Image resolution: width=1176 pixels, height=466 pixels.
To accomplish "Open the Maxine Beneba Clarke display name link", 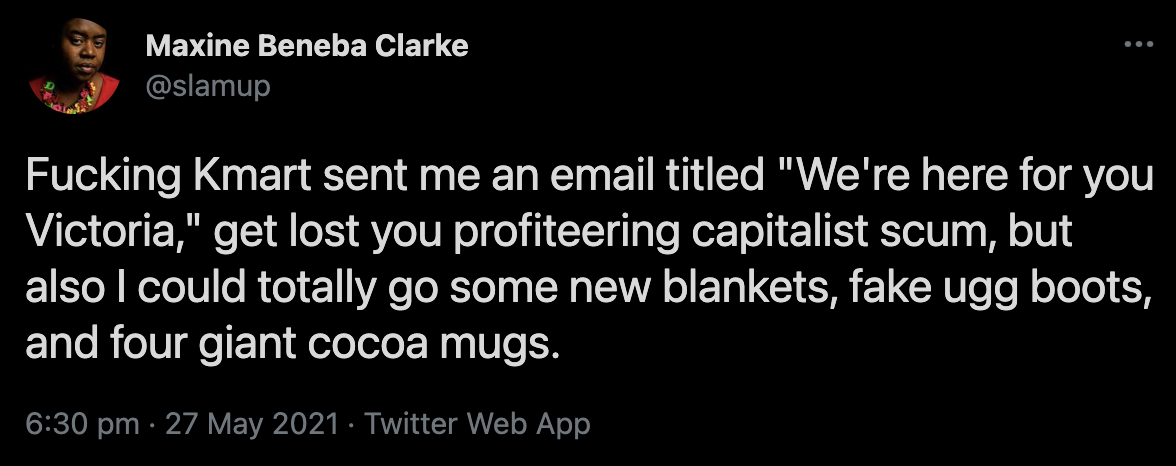I will point(307,47).
